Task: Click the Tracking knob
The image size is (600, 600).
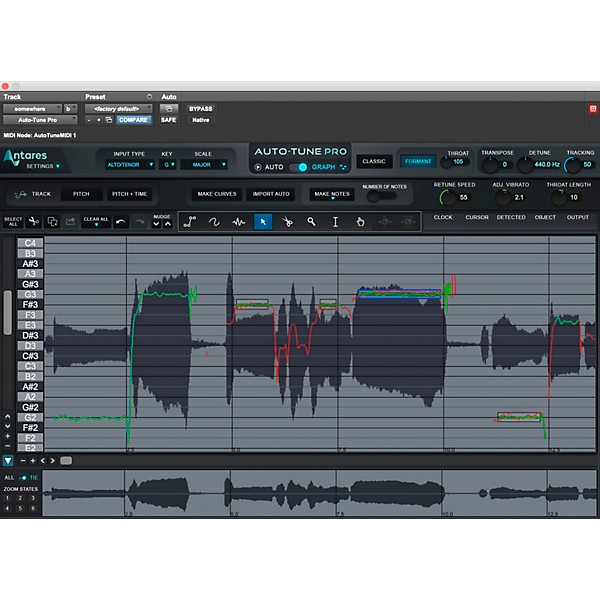Action: (x=572, y=165)
